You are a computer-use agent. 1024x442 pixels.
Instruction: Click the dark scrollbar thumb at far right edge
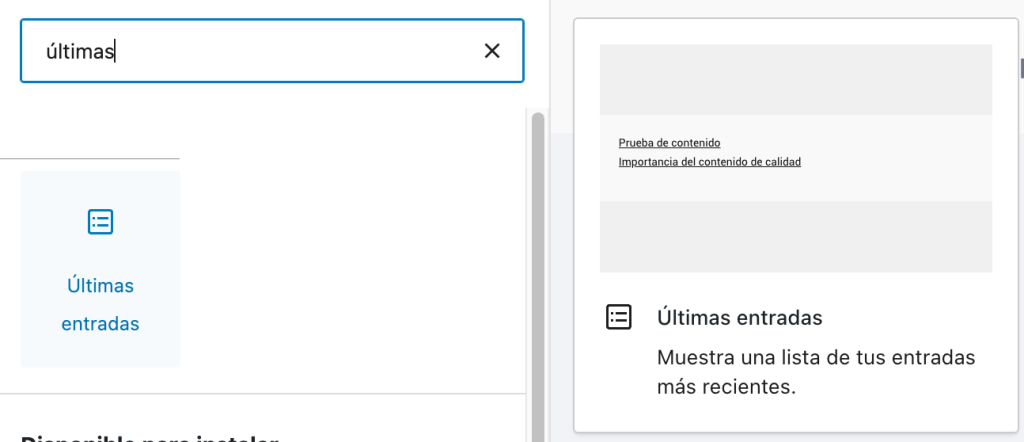click(1021, 68)
